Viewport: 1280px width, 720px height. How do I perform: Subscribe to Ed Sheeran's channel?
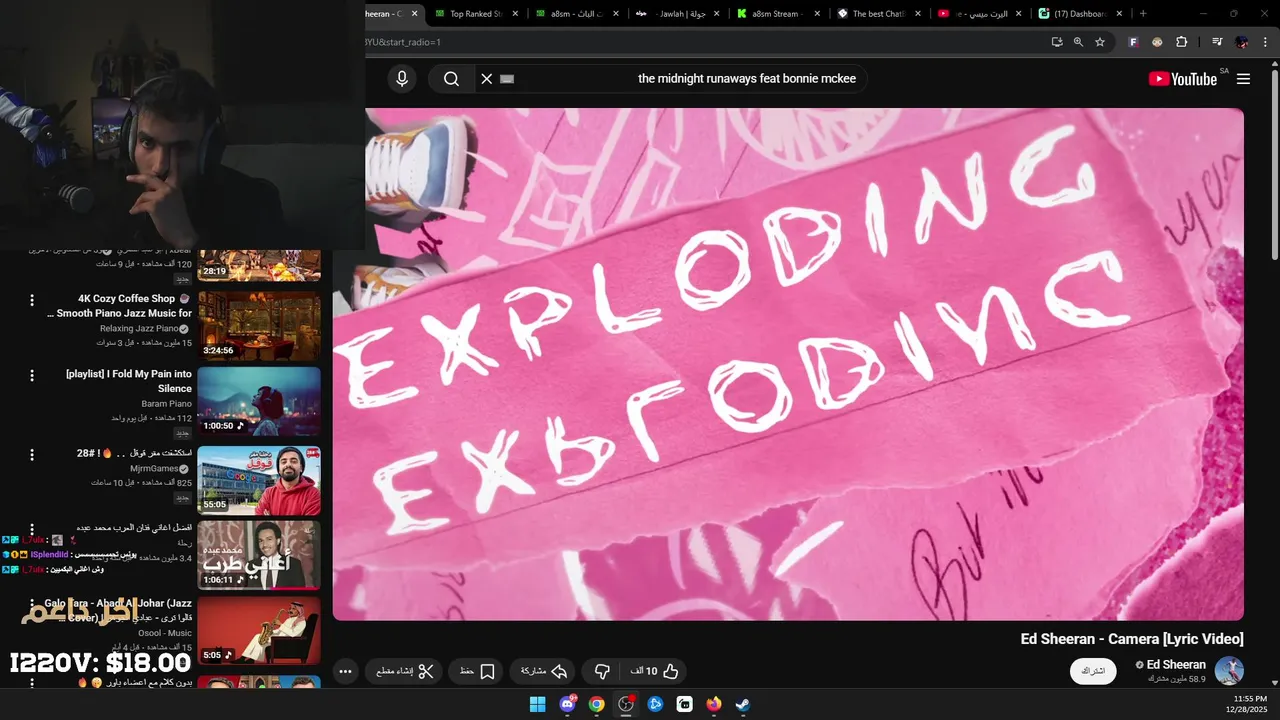[1093, 671]
